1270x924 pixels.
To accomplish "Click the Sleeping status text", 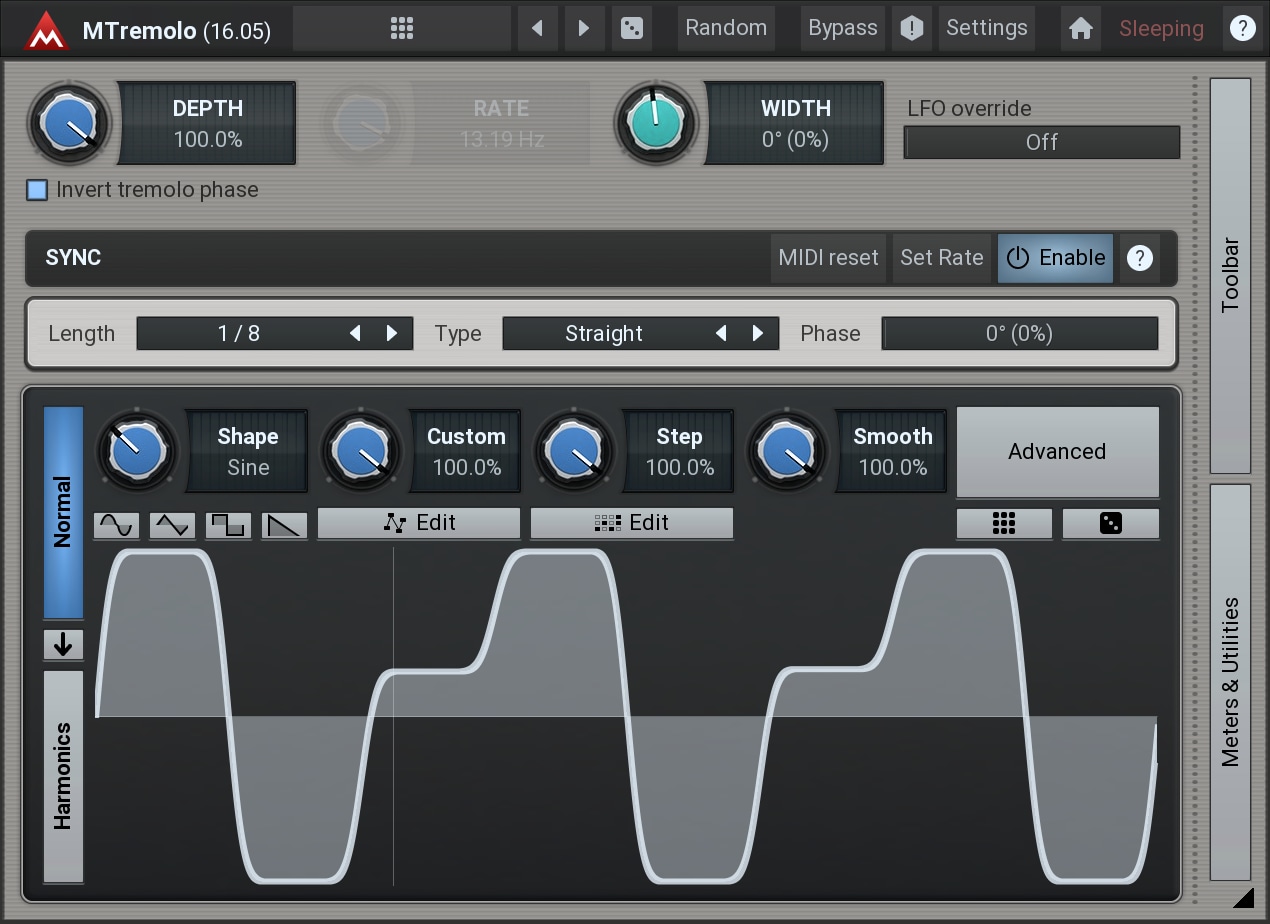I will (1161, 28).
